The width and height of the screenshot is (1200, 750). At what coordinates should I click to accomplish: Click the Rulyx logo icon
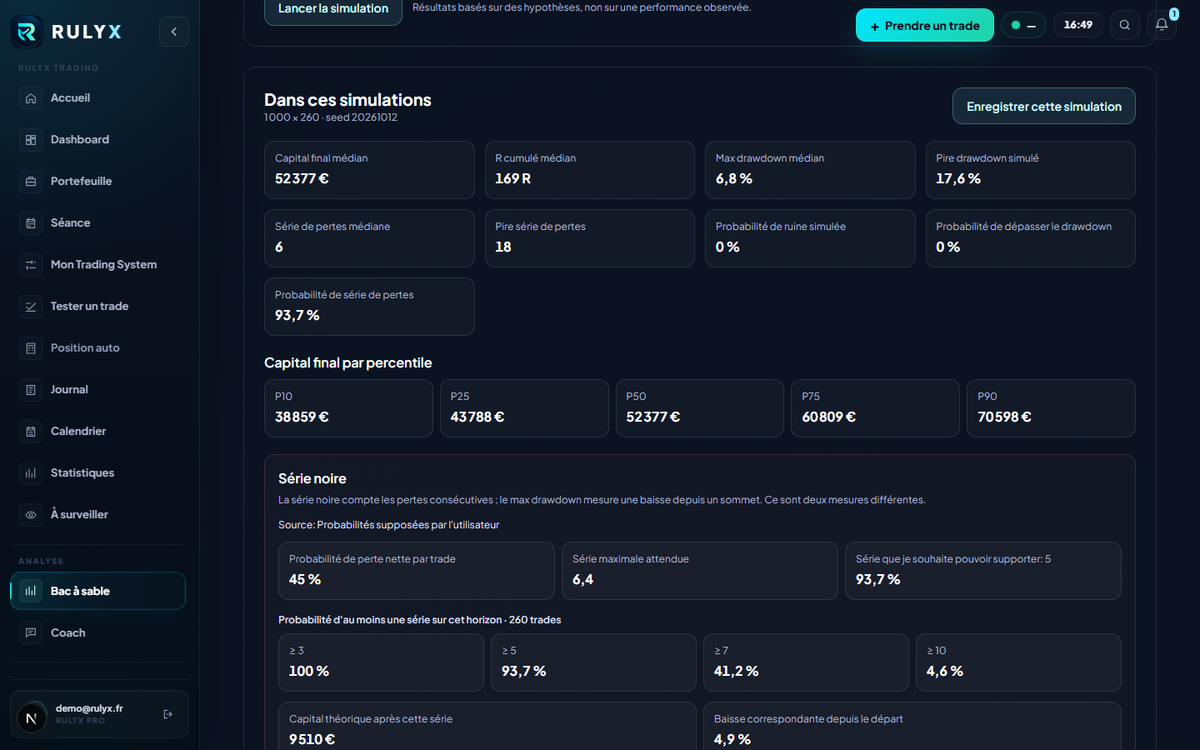coord(28,32)
